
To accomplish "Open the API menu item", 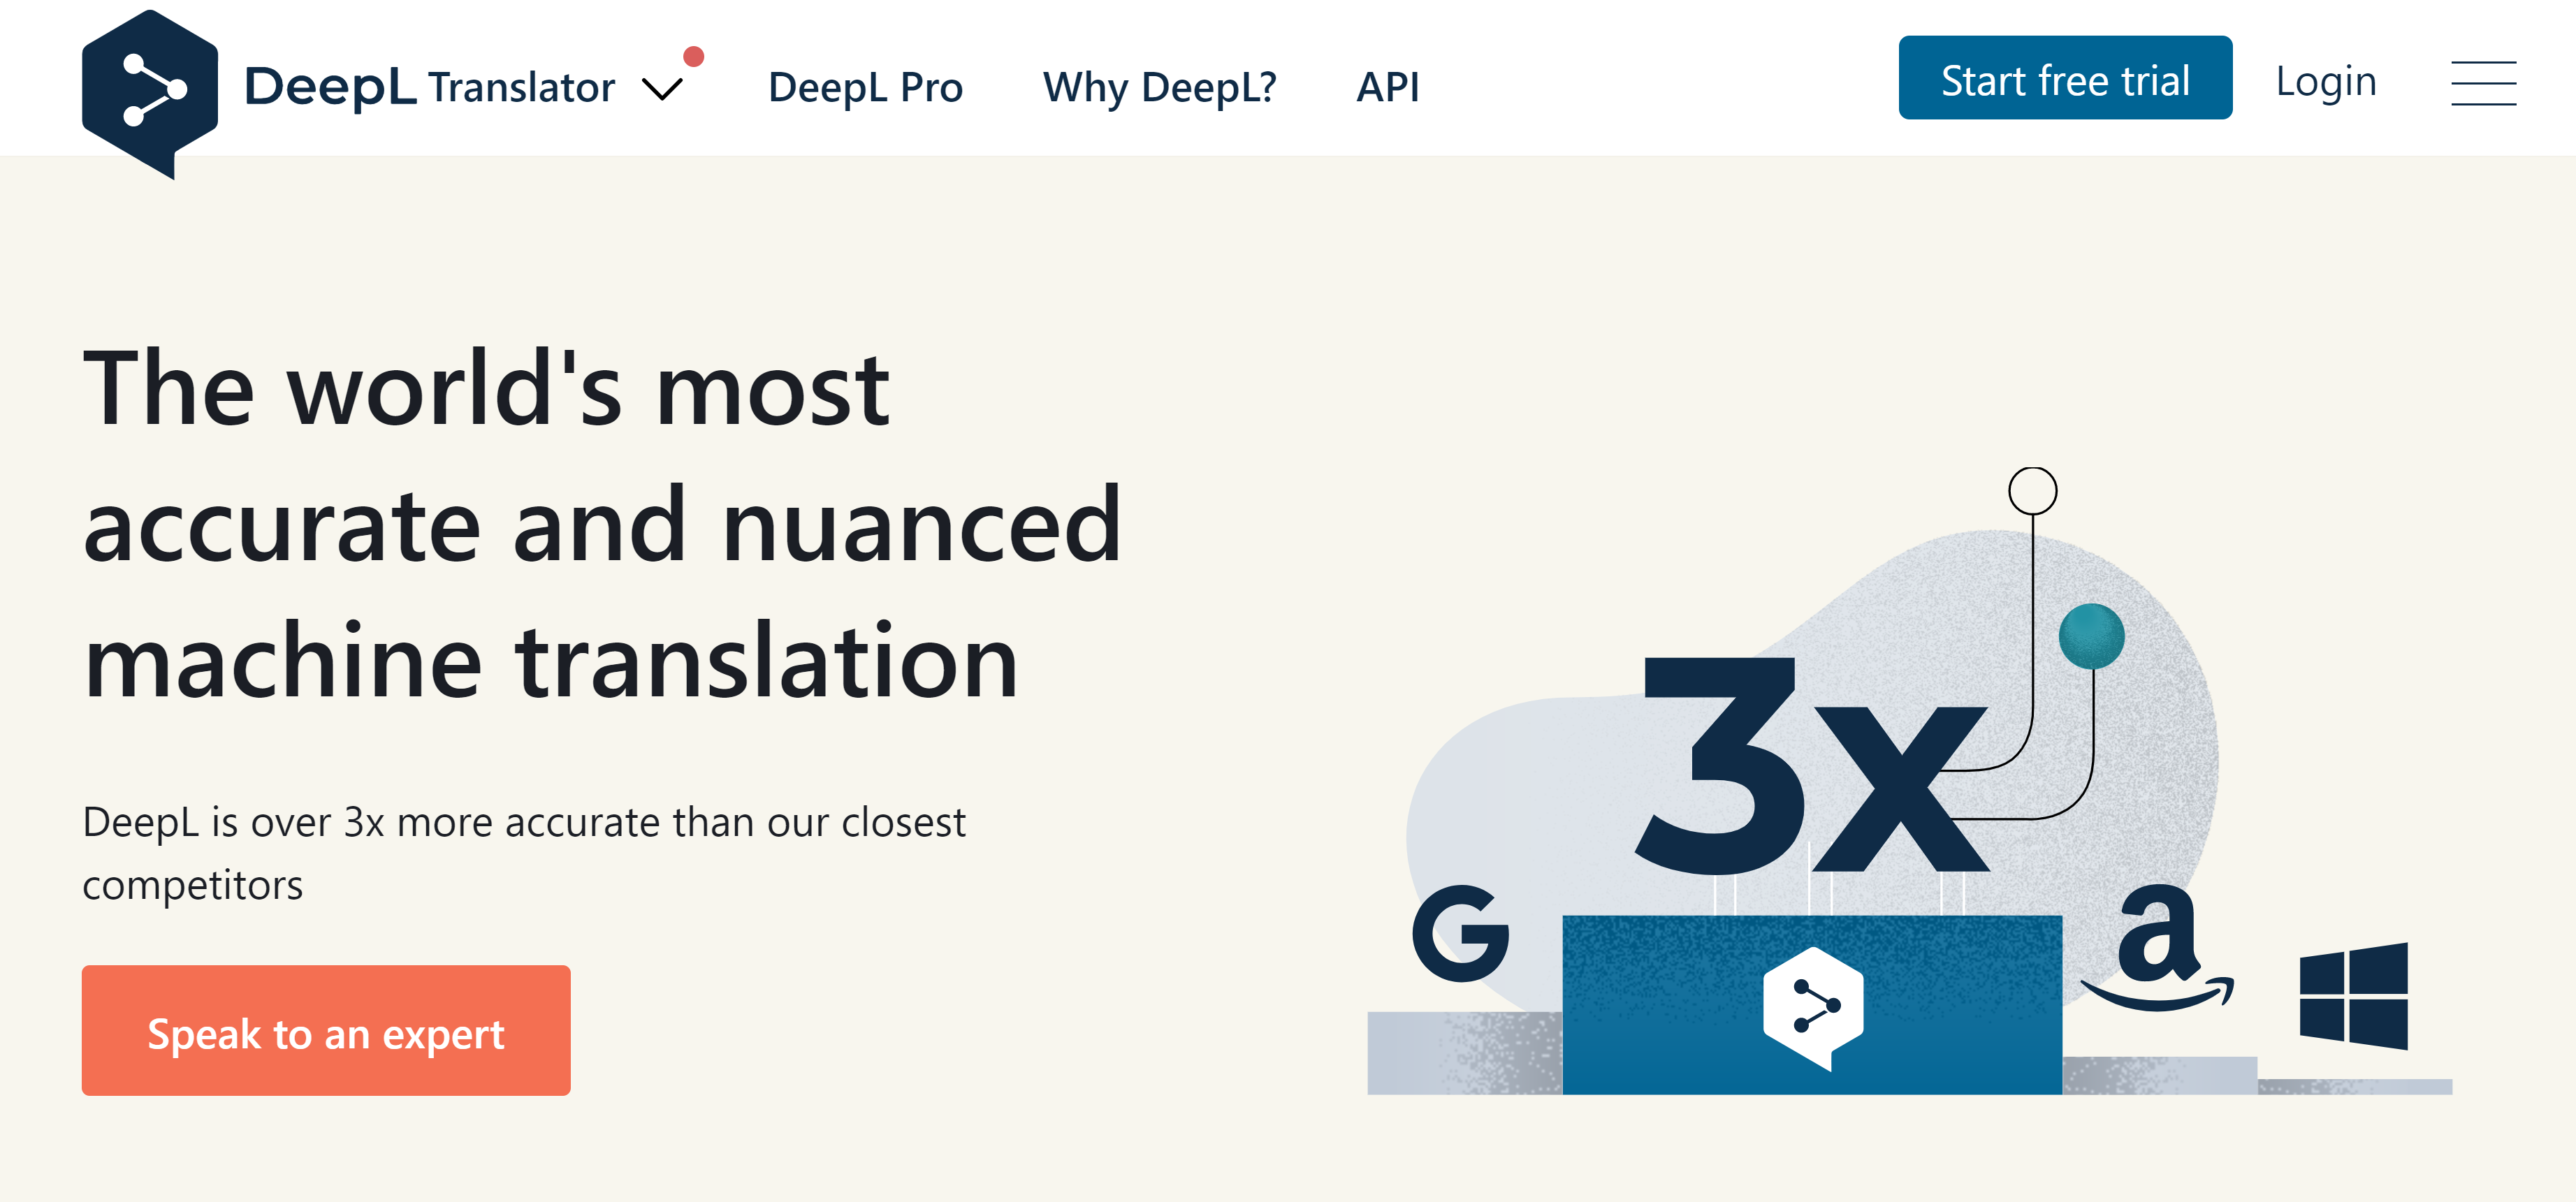I will 1388,88.
